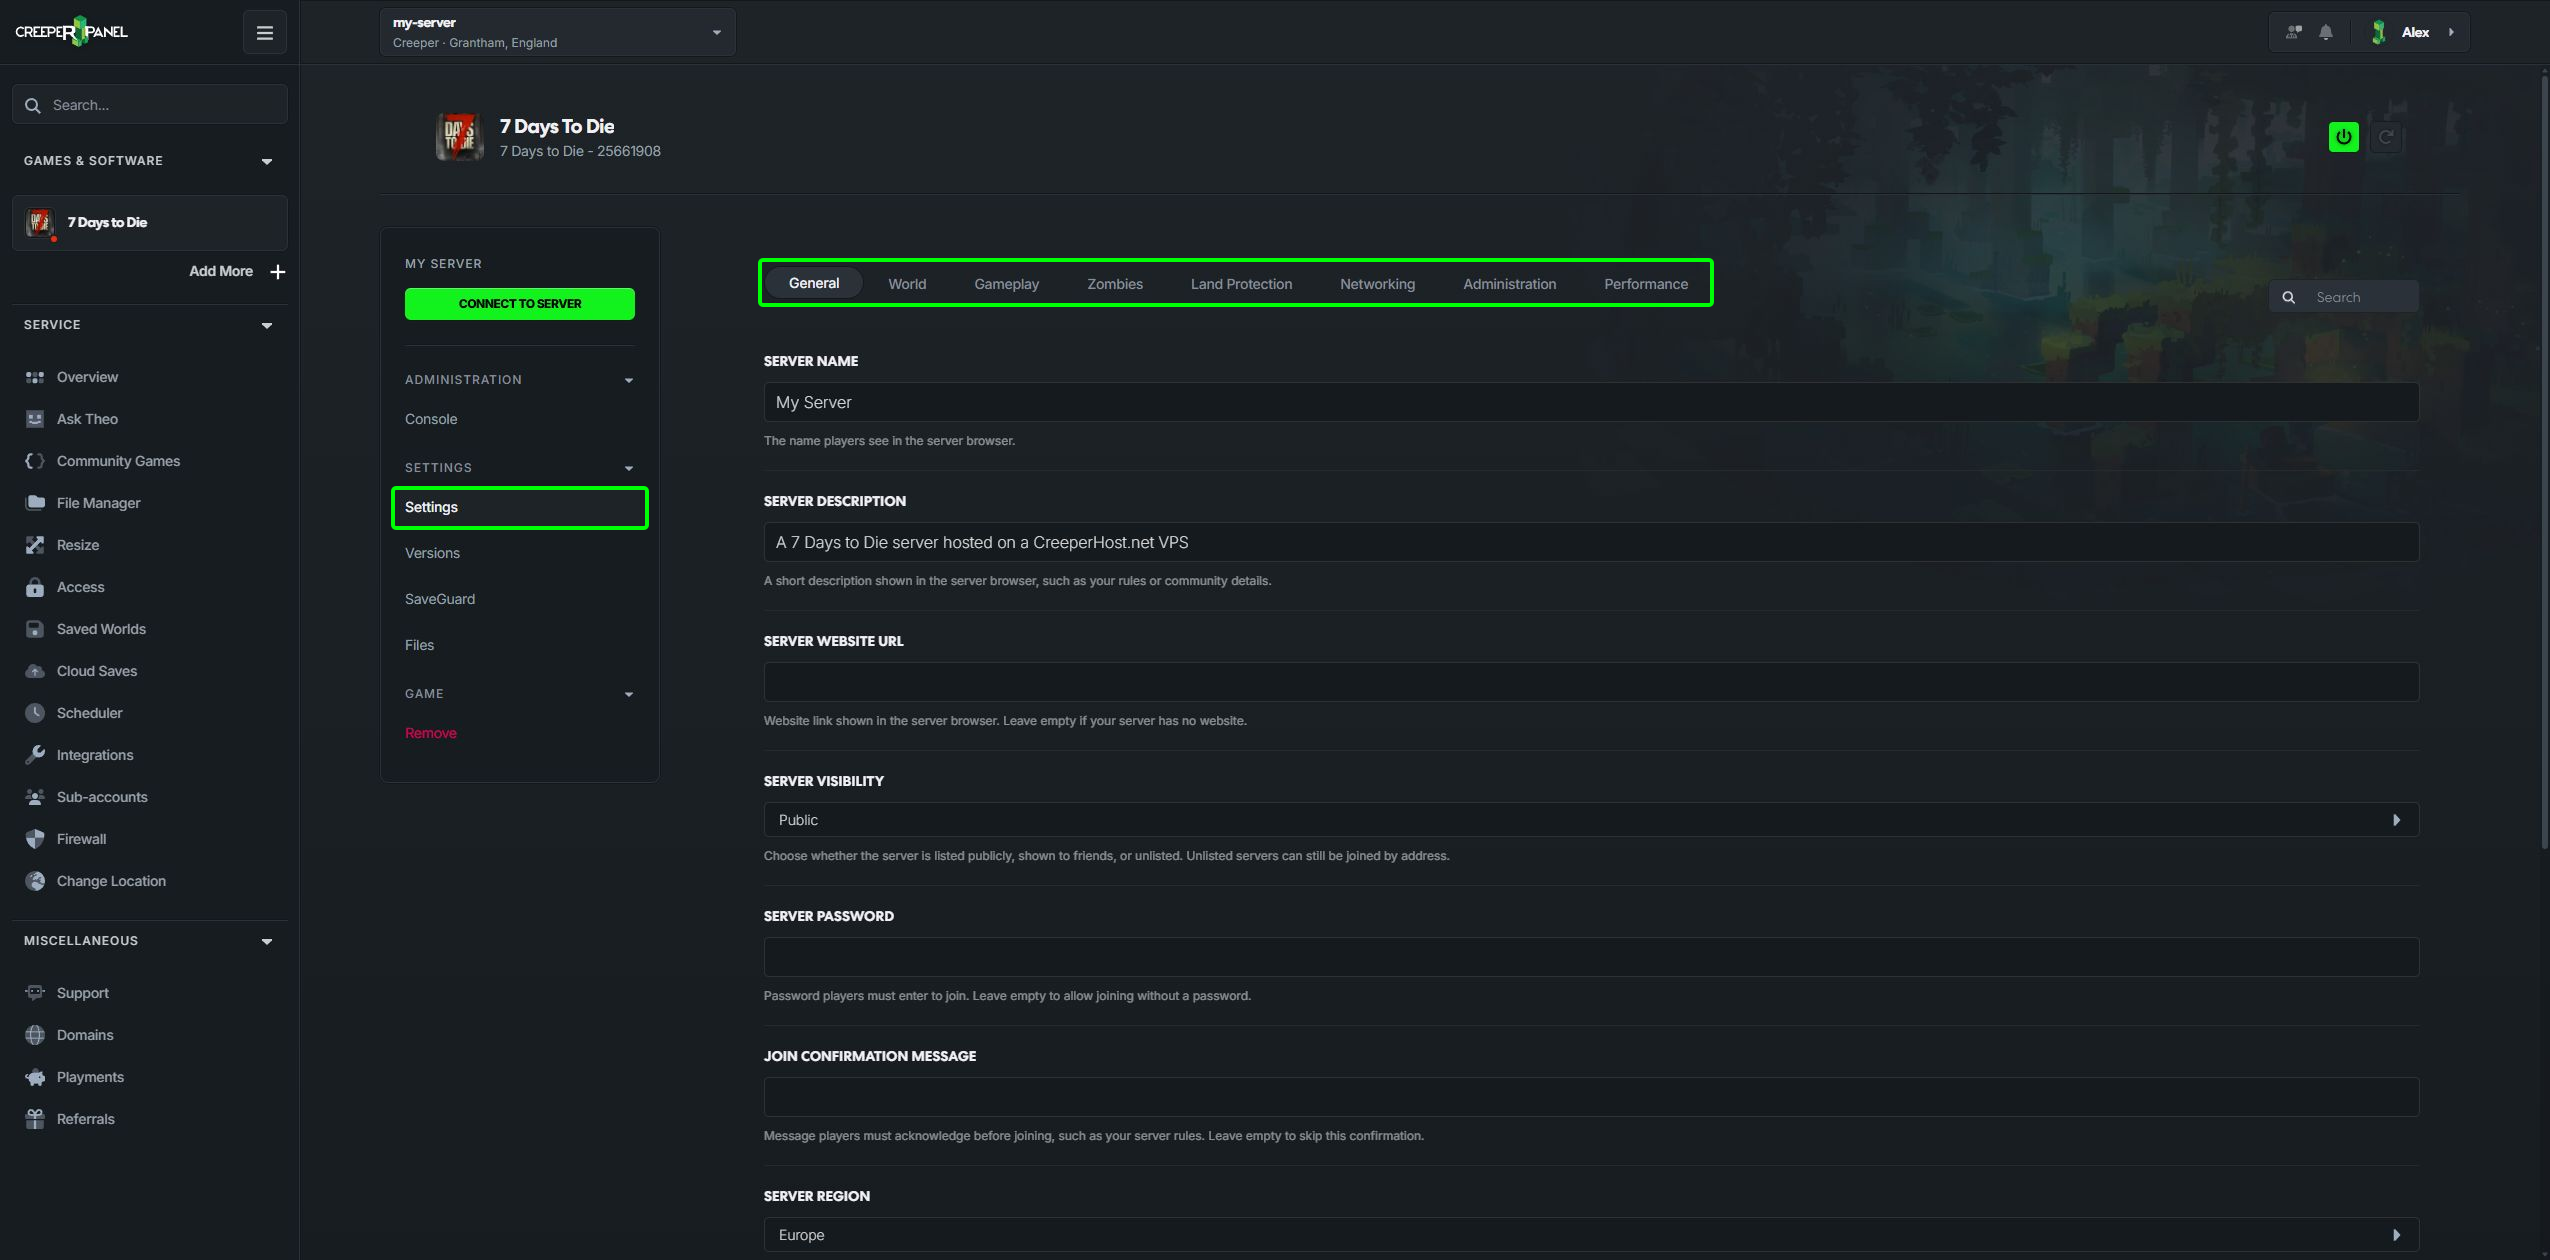
Task: Click the green power button icon
Action: pos(2343,137)
